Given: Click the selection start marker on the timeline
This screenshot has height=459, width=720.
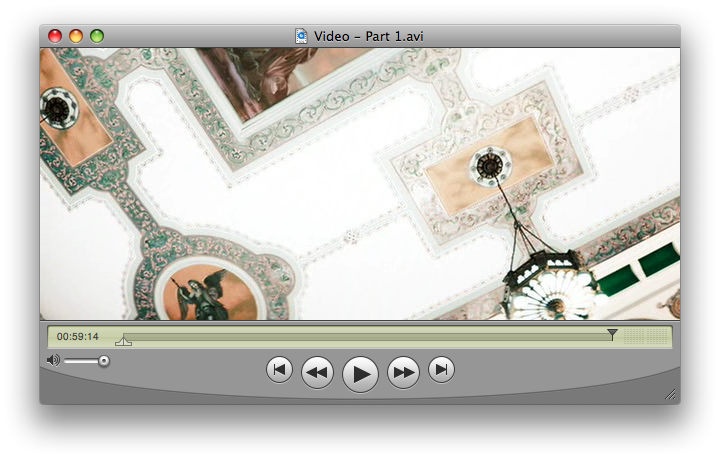Looking at the screenshot, I should tap(123, 340).
